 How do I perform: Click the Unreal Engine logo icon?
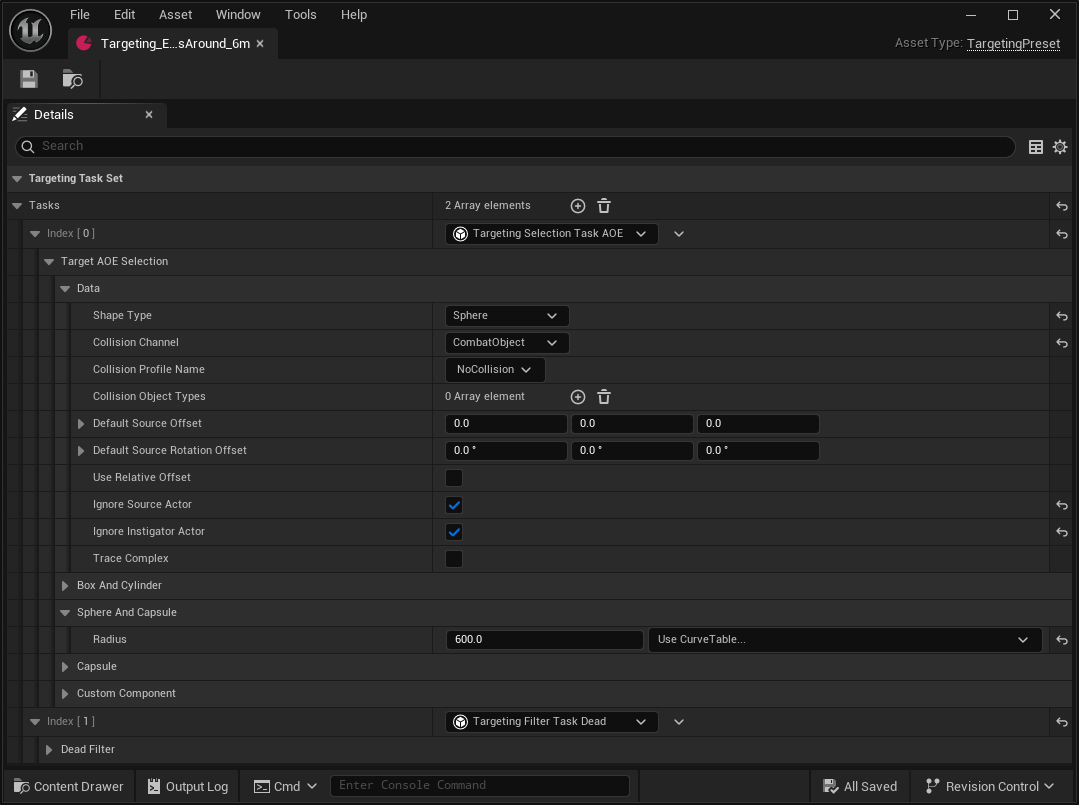[x=30, y=30]
